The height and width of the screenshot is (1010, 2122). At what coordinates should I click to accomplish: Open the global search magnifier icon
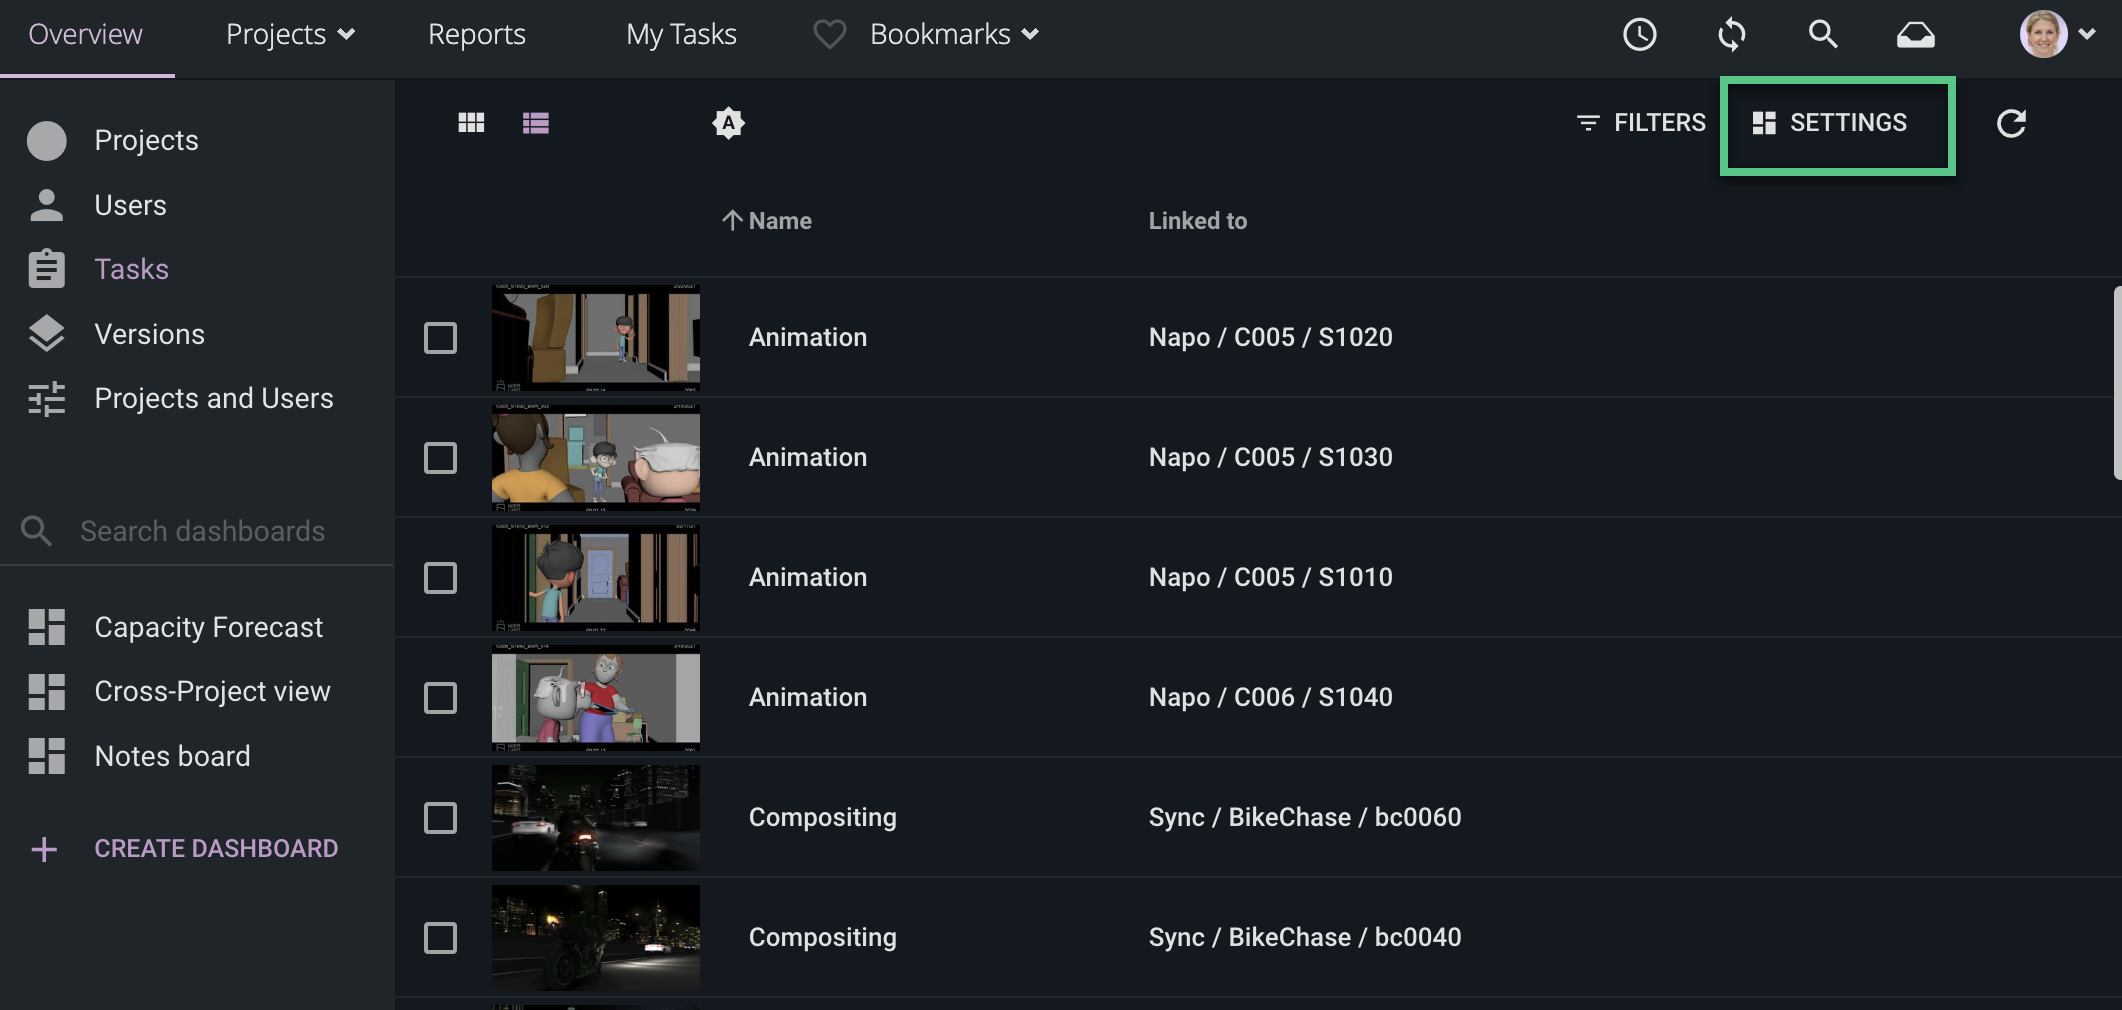(x=1822, y=34)
